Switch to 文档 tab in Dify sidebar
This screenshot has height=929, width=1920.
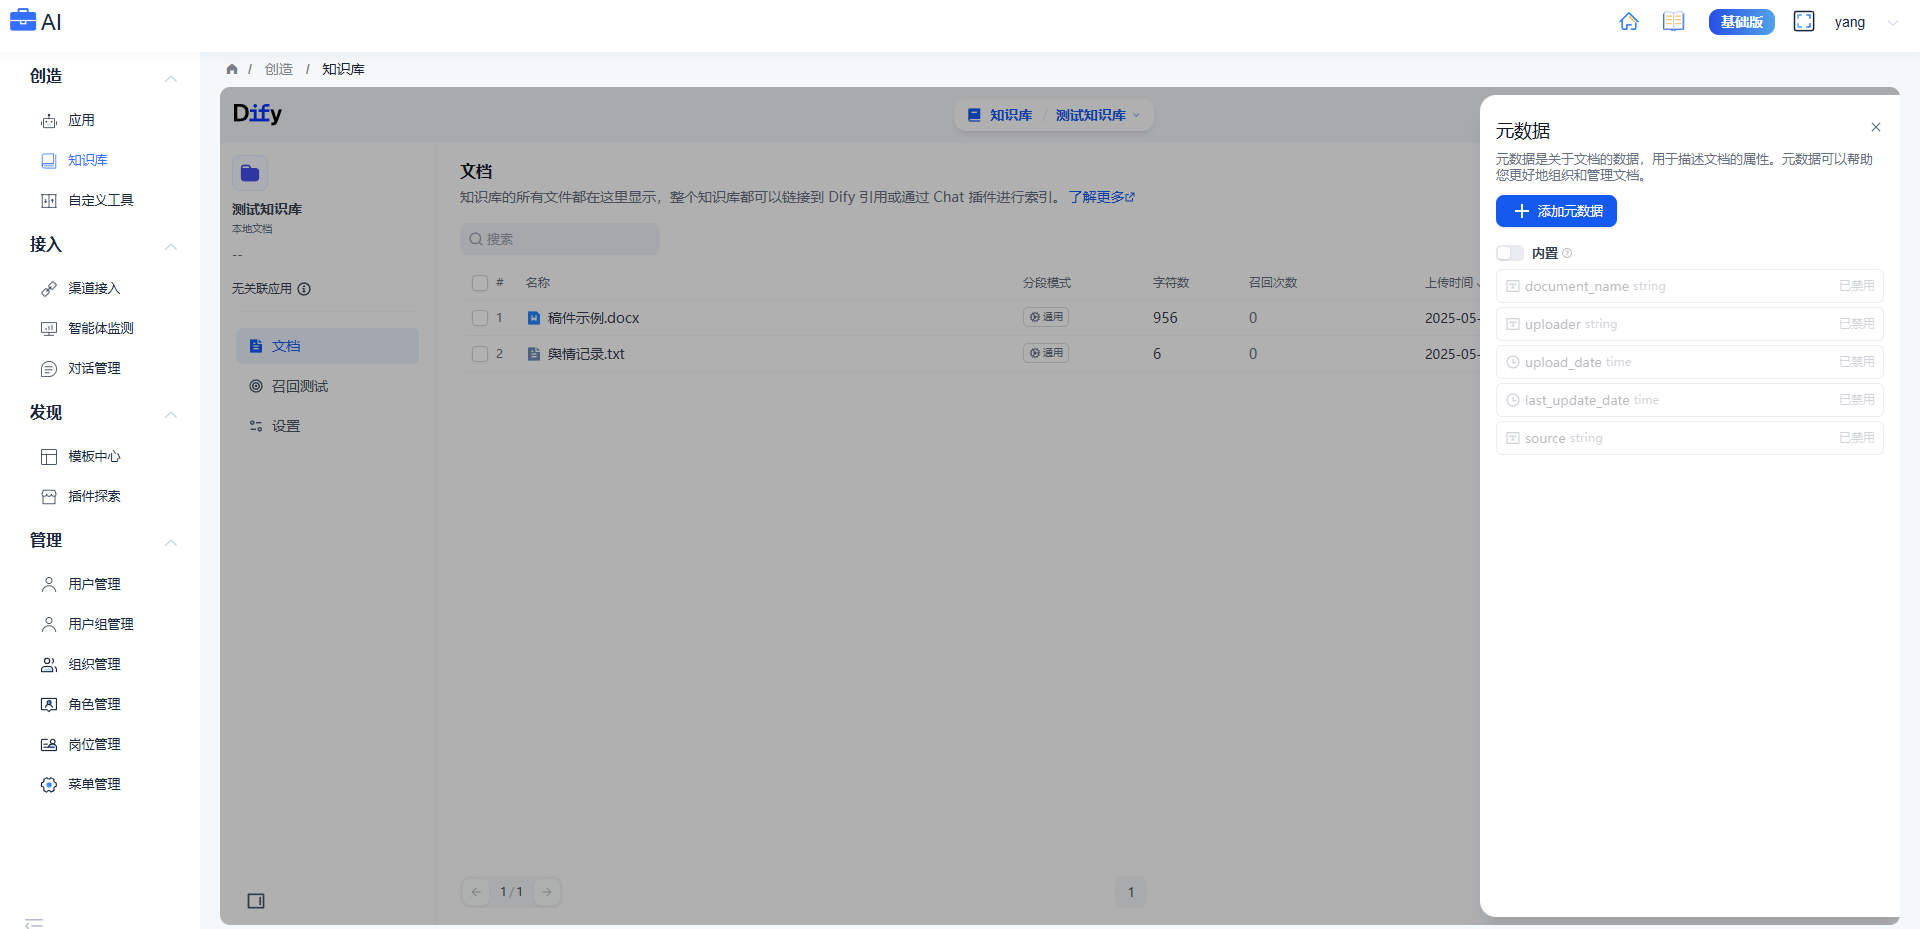(327, 346)
